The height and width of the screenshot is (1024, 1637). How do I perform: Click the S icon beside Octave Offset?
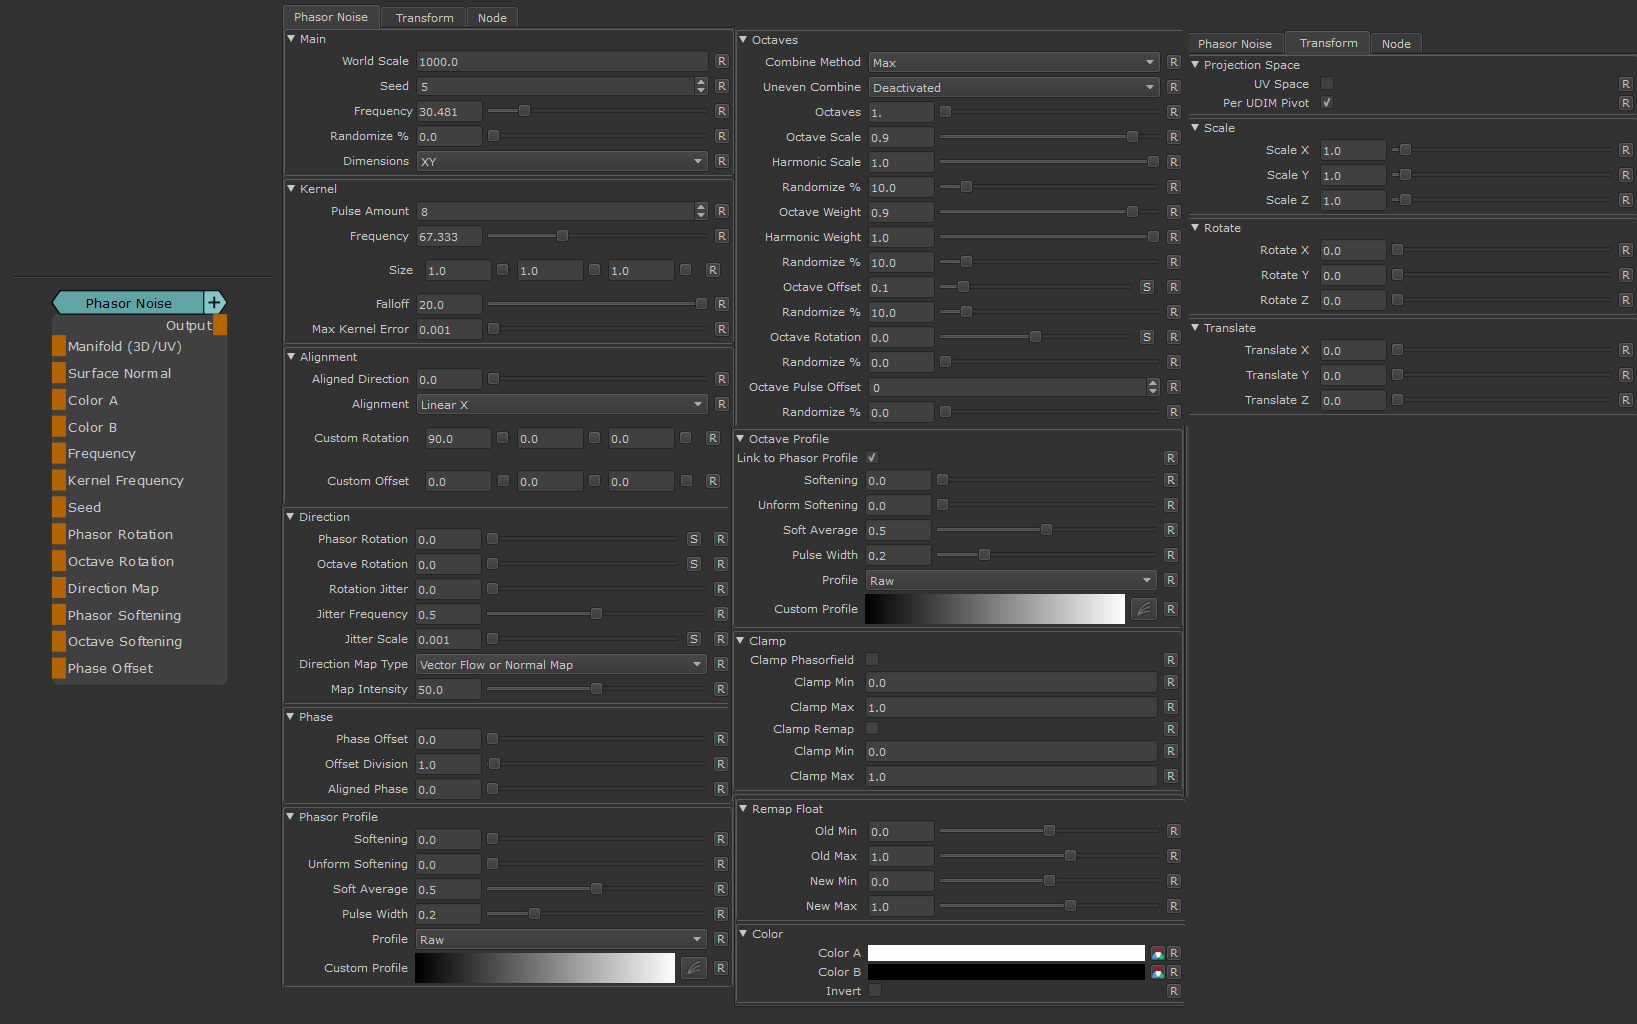click(x=1146, y=287)
